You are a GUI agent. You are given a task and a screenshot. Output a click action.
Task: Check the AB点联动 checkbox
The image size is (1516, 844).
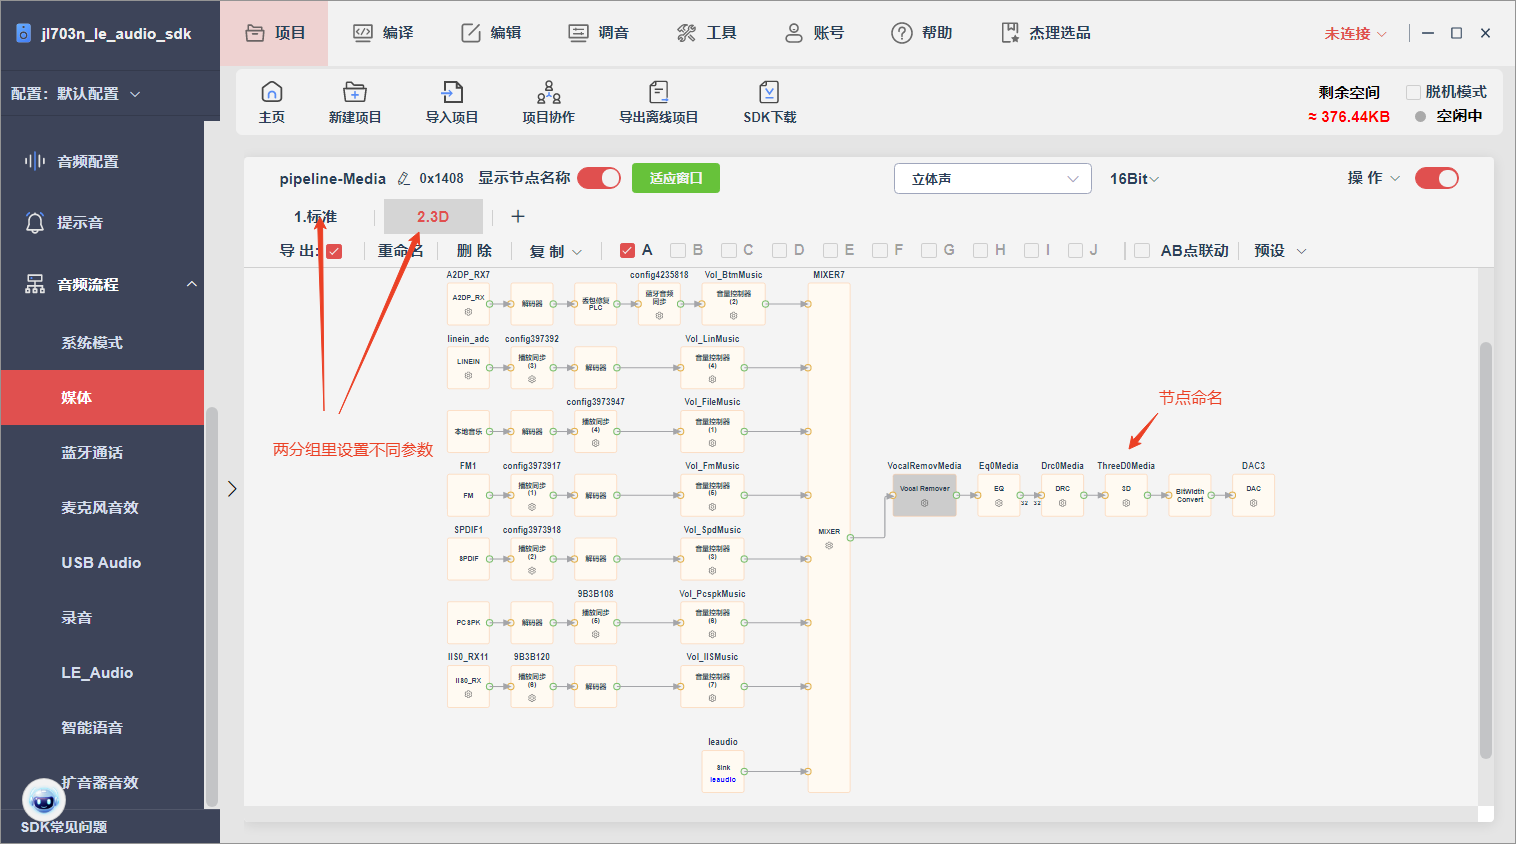pyautogui.click(x=1142, y=250)
